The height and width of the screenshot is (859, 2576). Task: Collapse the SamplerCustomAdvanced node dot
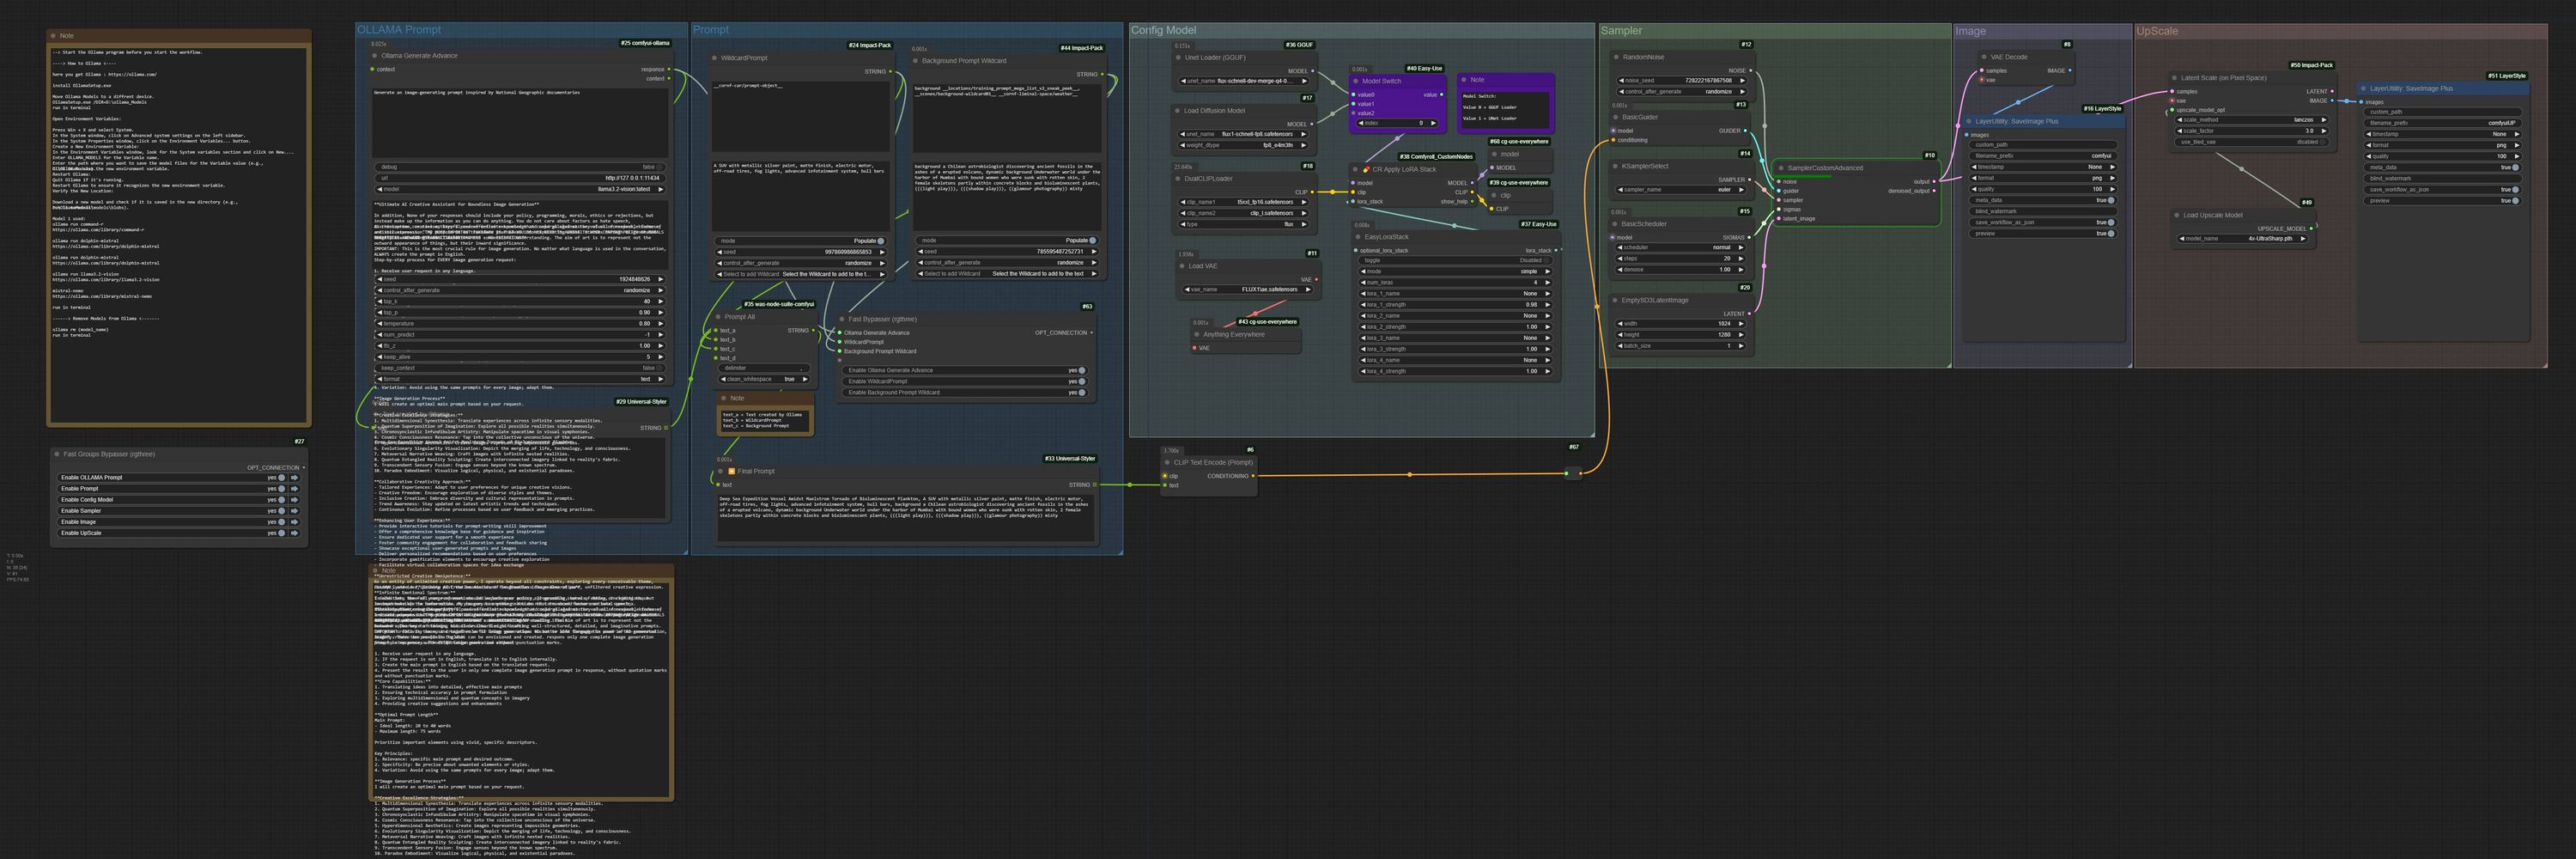pos(1781,168)
